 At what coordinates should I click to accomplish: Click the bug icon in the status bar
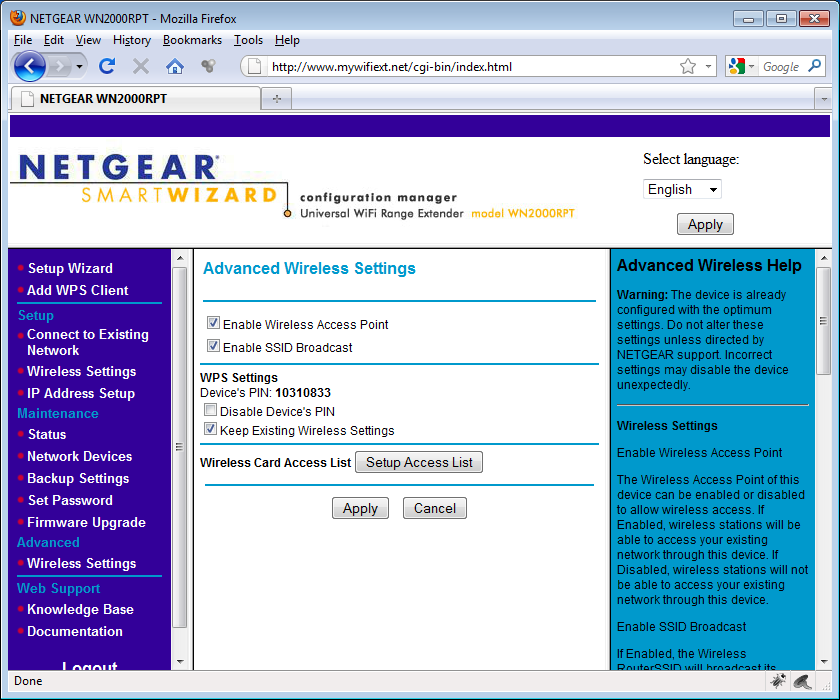pyautogui.click(x=778, y=681)
